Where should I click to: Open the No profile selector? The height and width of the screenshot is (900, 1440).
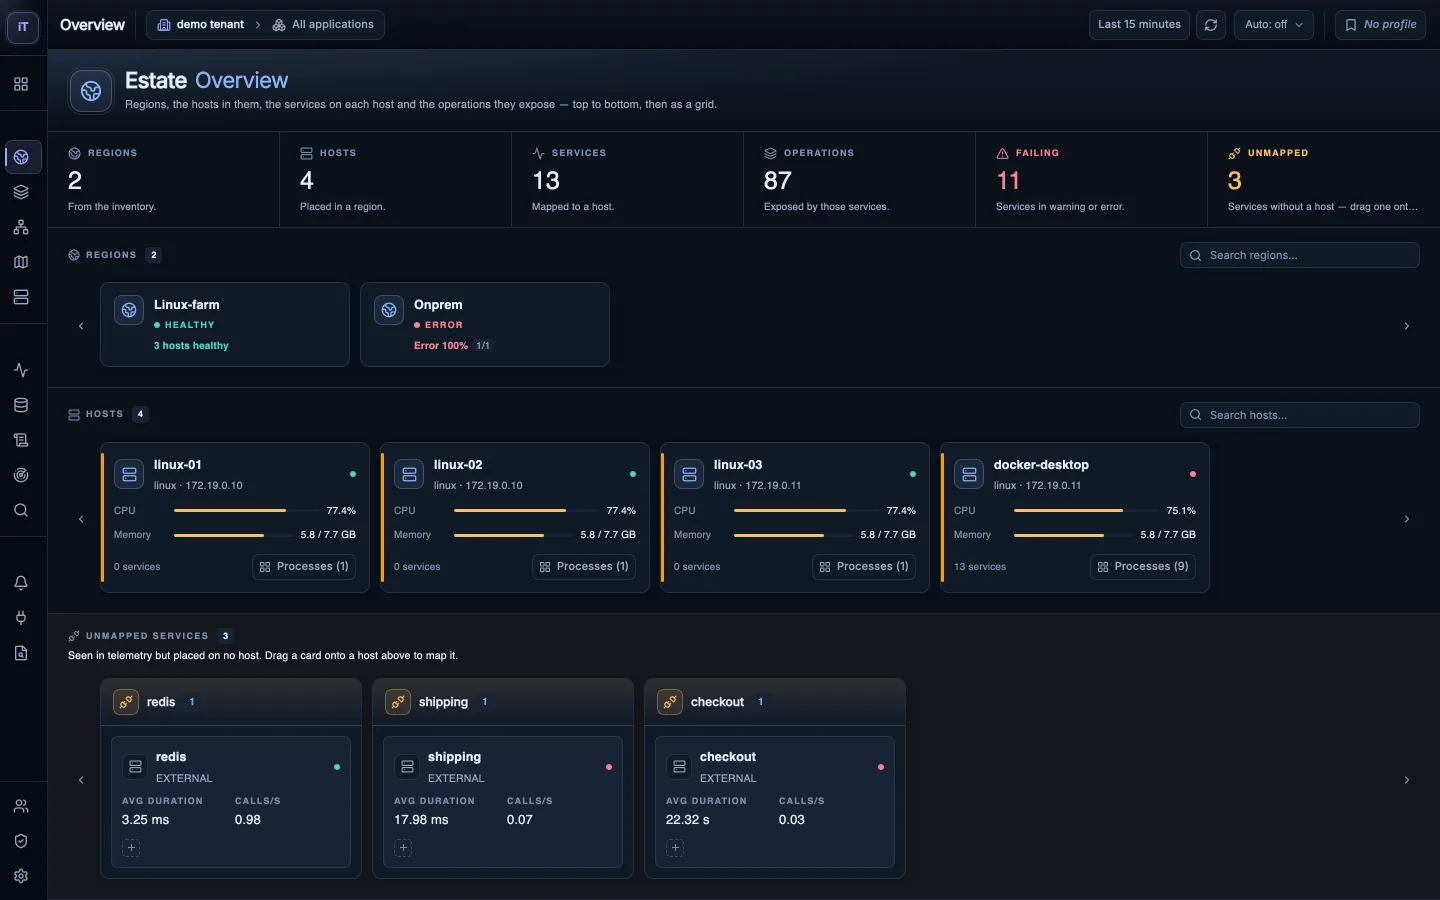(1380, 25)
